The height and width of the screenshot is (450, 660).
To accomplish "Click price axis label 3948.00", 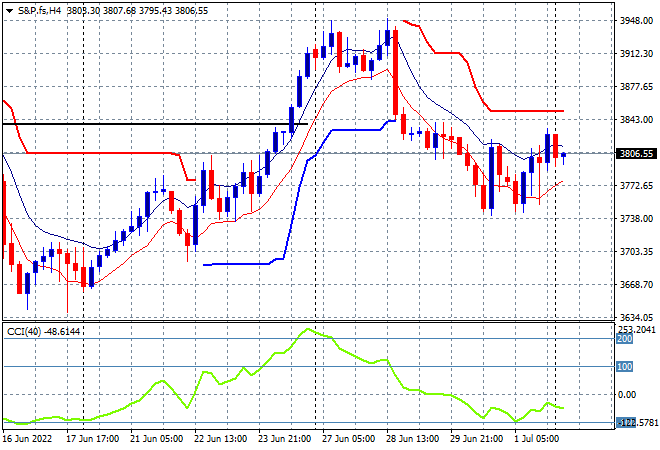I will coord(636,21).
